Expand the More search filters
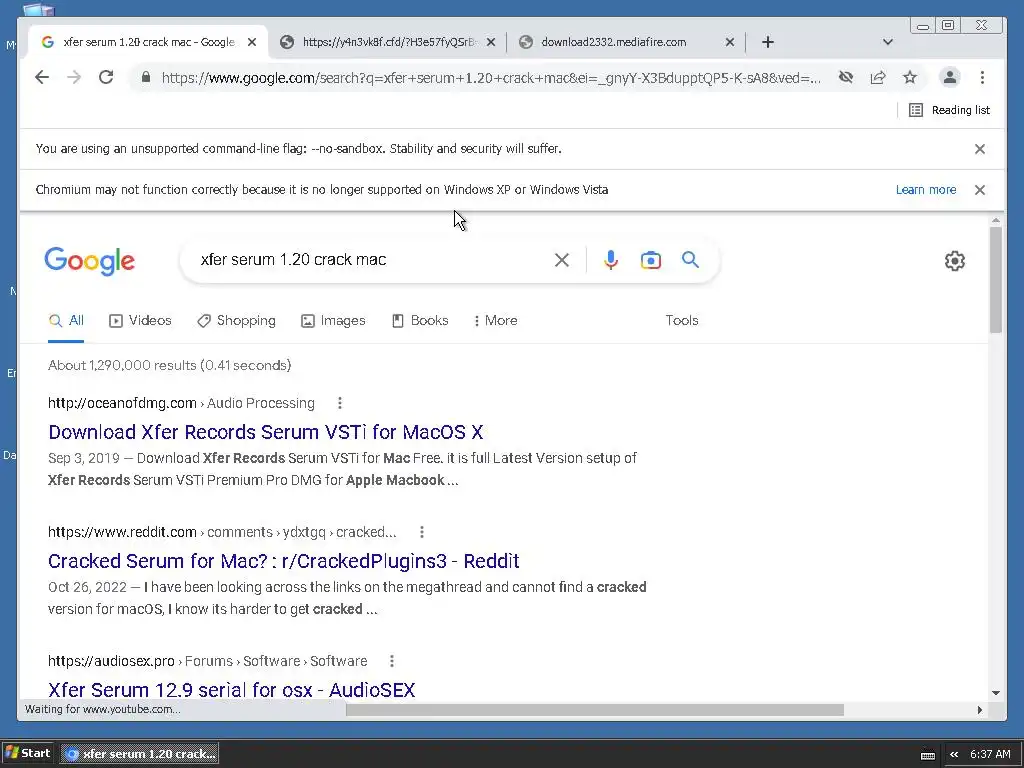This screenshot has width=1024, height=768. (x=496, y=321)
